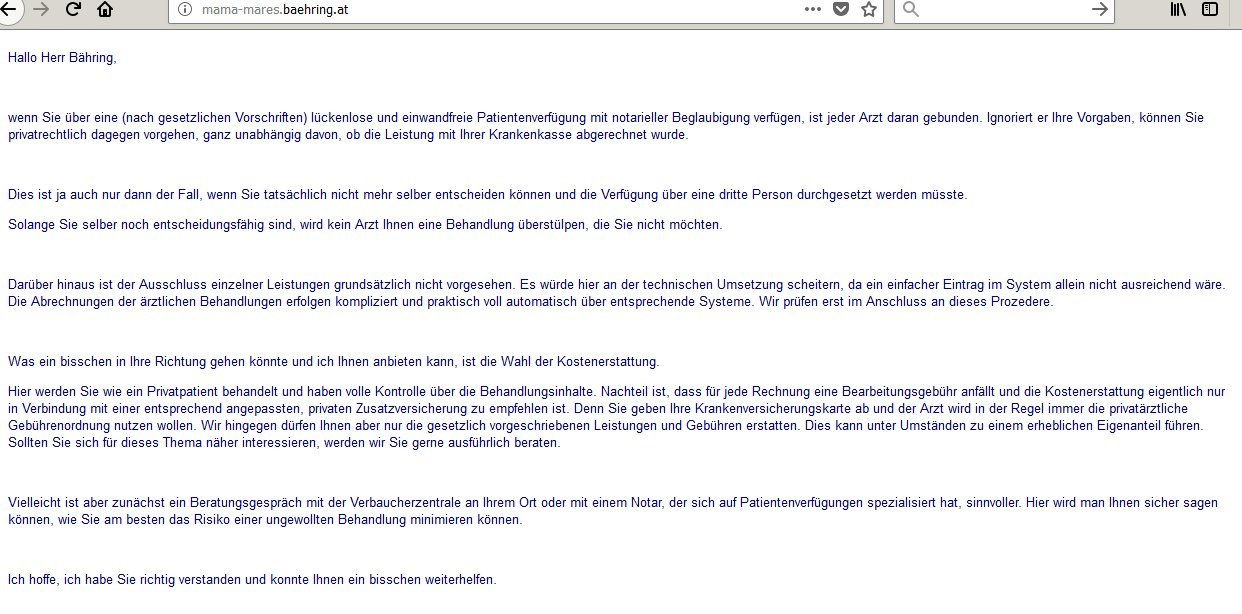Go back to the previous page

8,9
